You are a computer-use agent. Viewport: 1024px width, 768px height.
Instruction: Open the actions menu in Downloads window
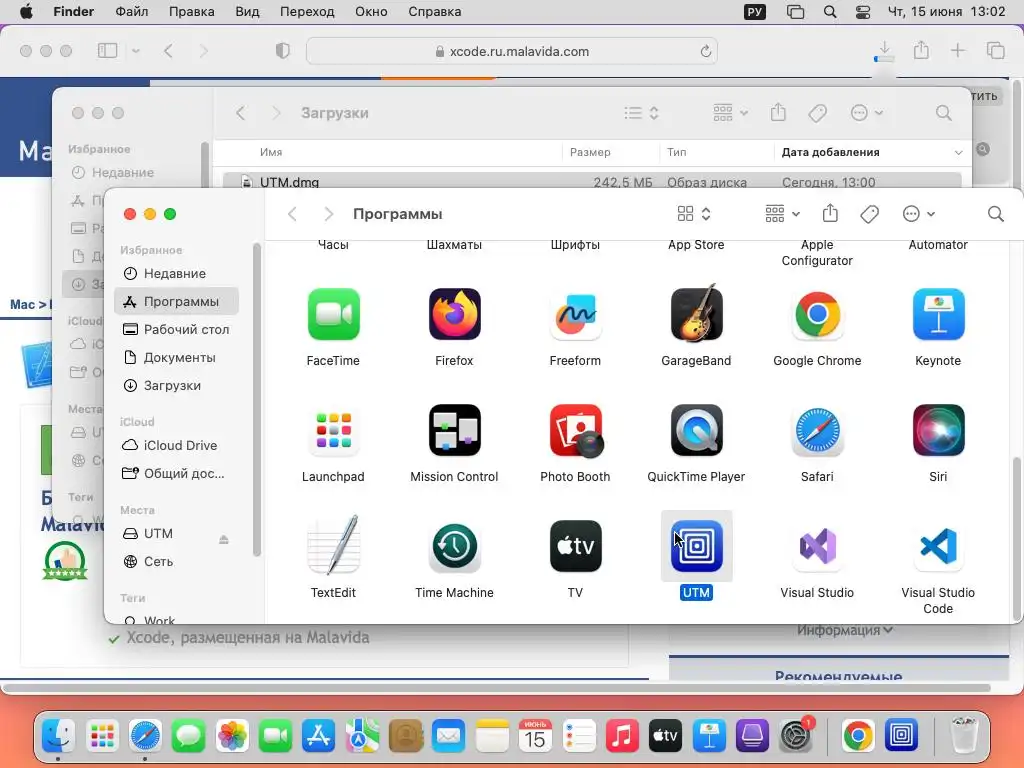click(x=867, y=113)
